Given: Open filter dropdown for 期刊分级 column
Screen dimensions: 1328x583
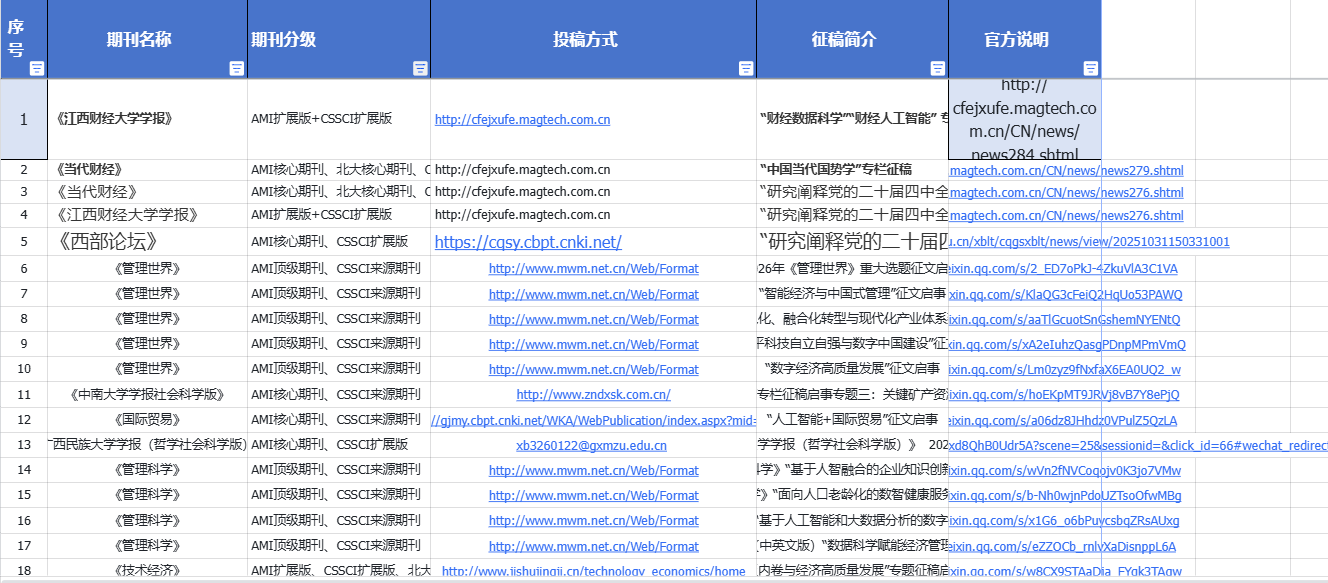Looking at the screenshot, I should point(420,68).
